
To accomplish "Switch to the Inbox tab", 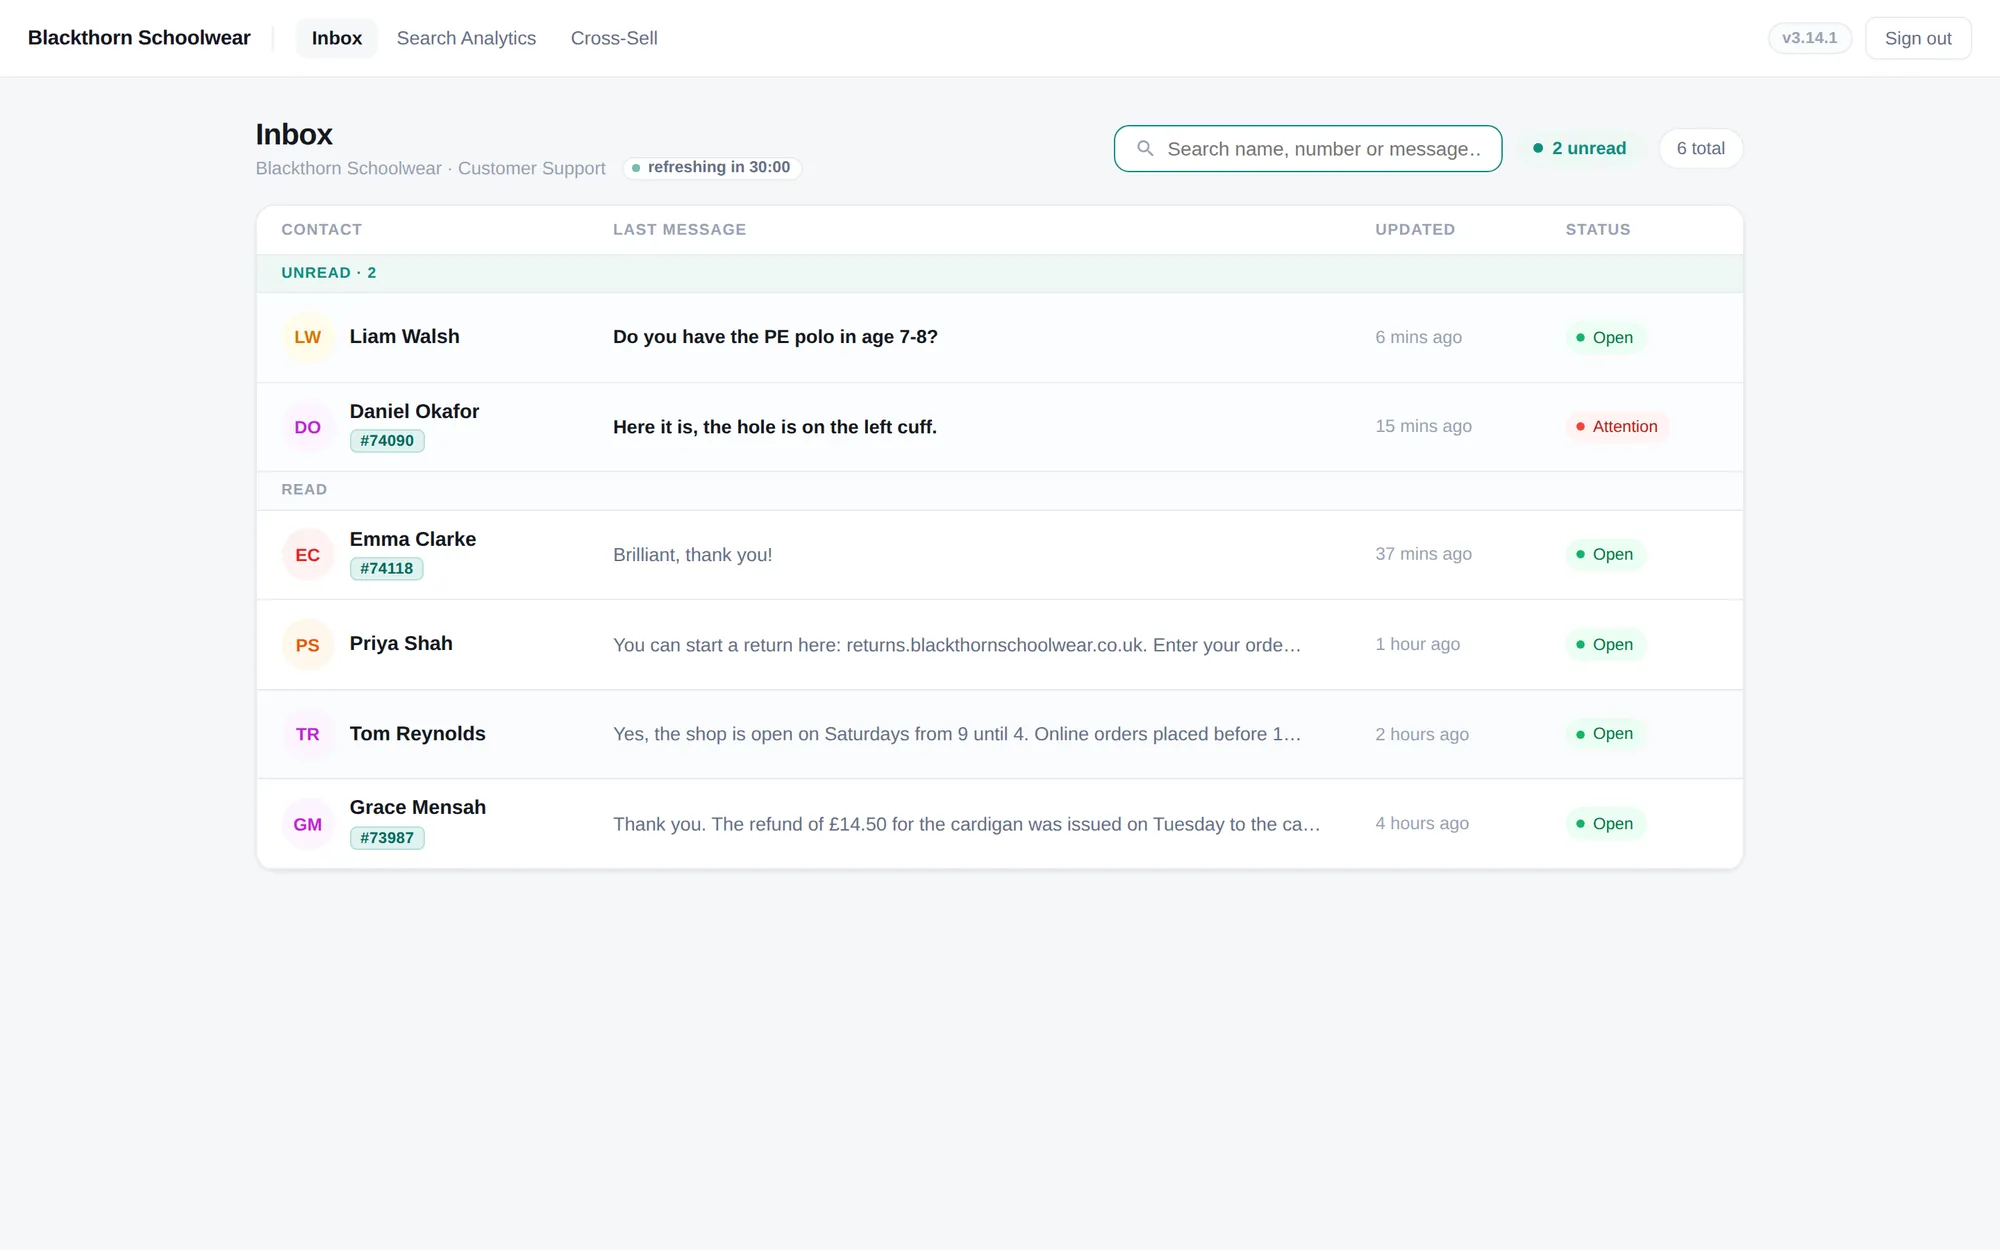I will [337, 38].
